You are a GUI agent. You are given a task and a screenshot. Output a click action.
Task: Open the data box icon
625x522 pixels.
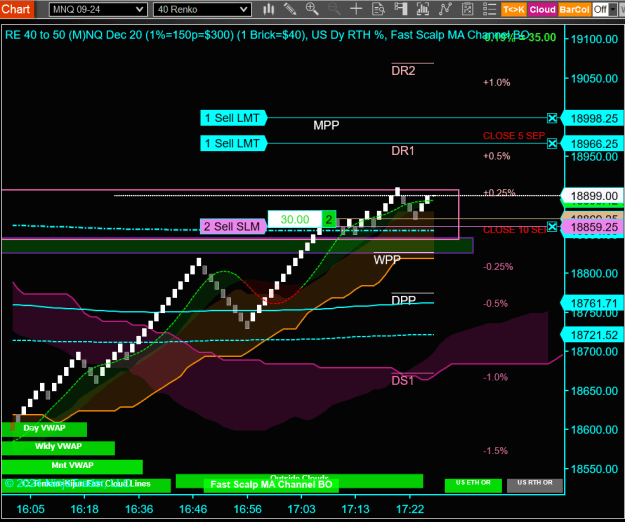pyautogui.click(x=378, y=9)
